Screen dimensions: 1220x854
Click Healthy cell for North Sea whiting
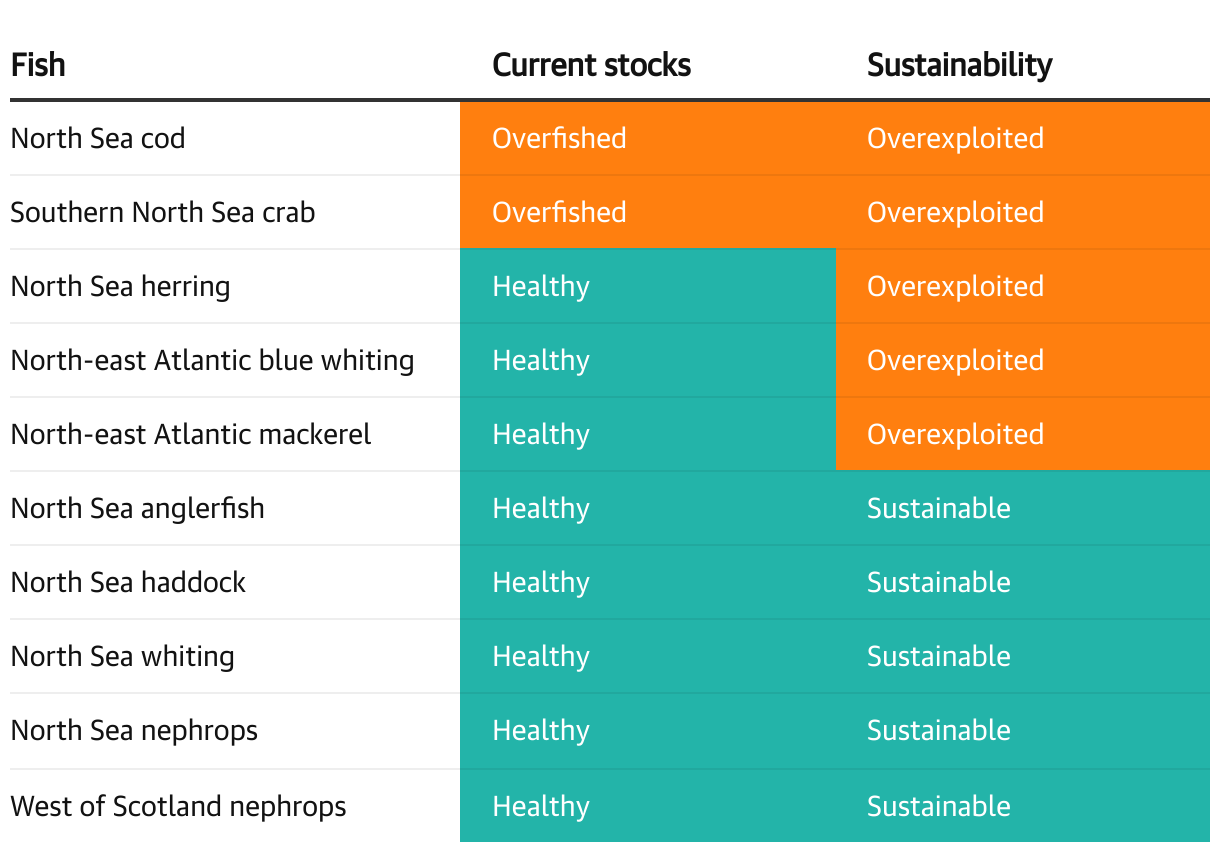(x=541, y=656)
